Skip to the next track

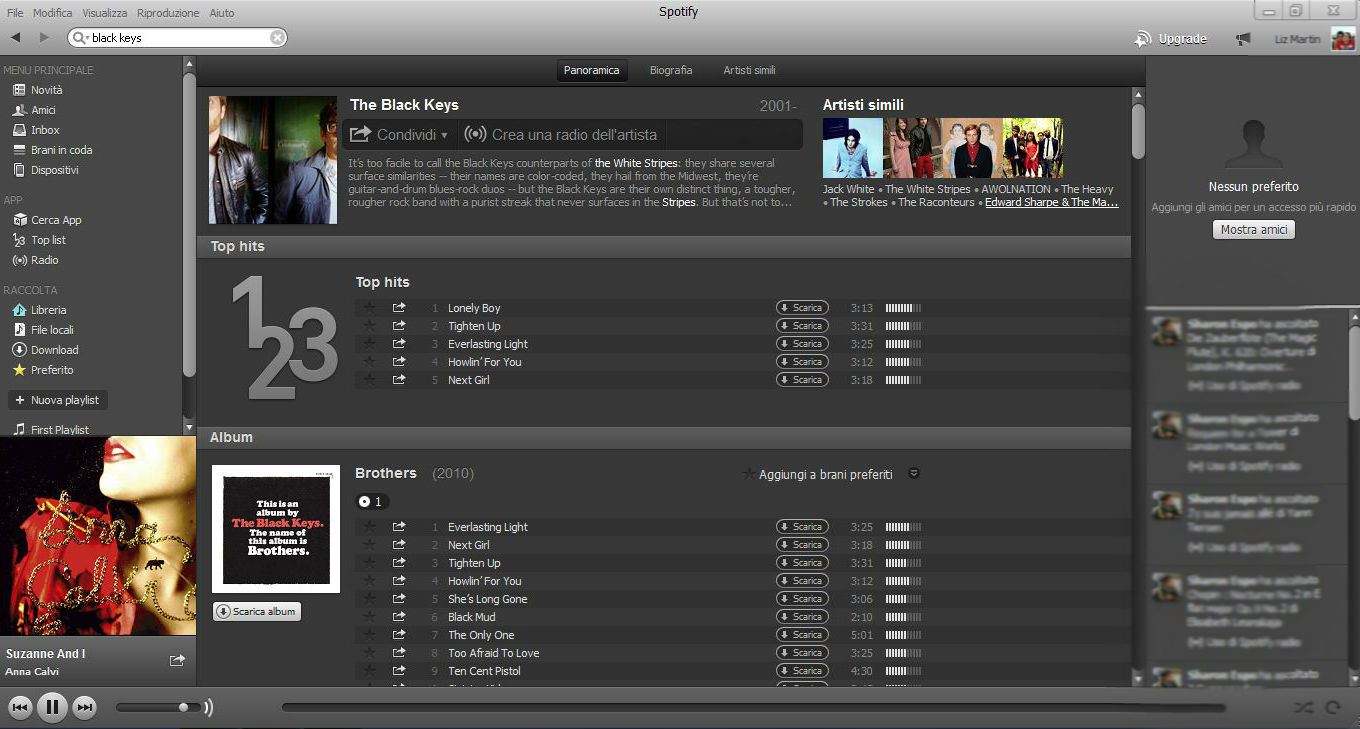pyautogui.click(x=85, y=708)
